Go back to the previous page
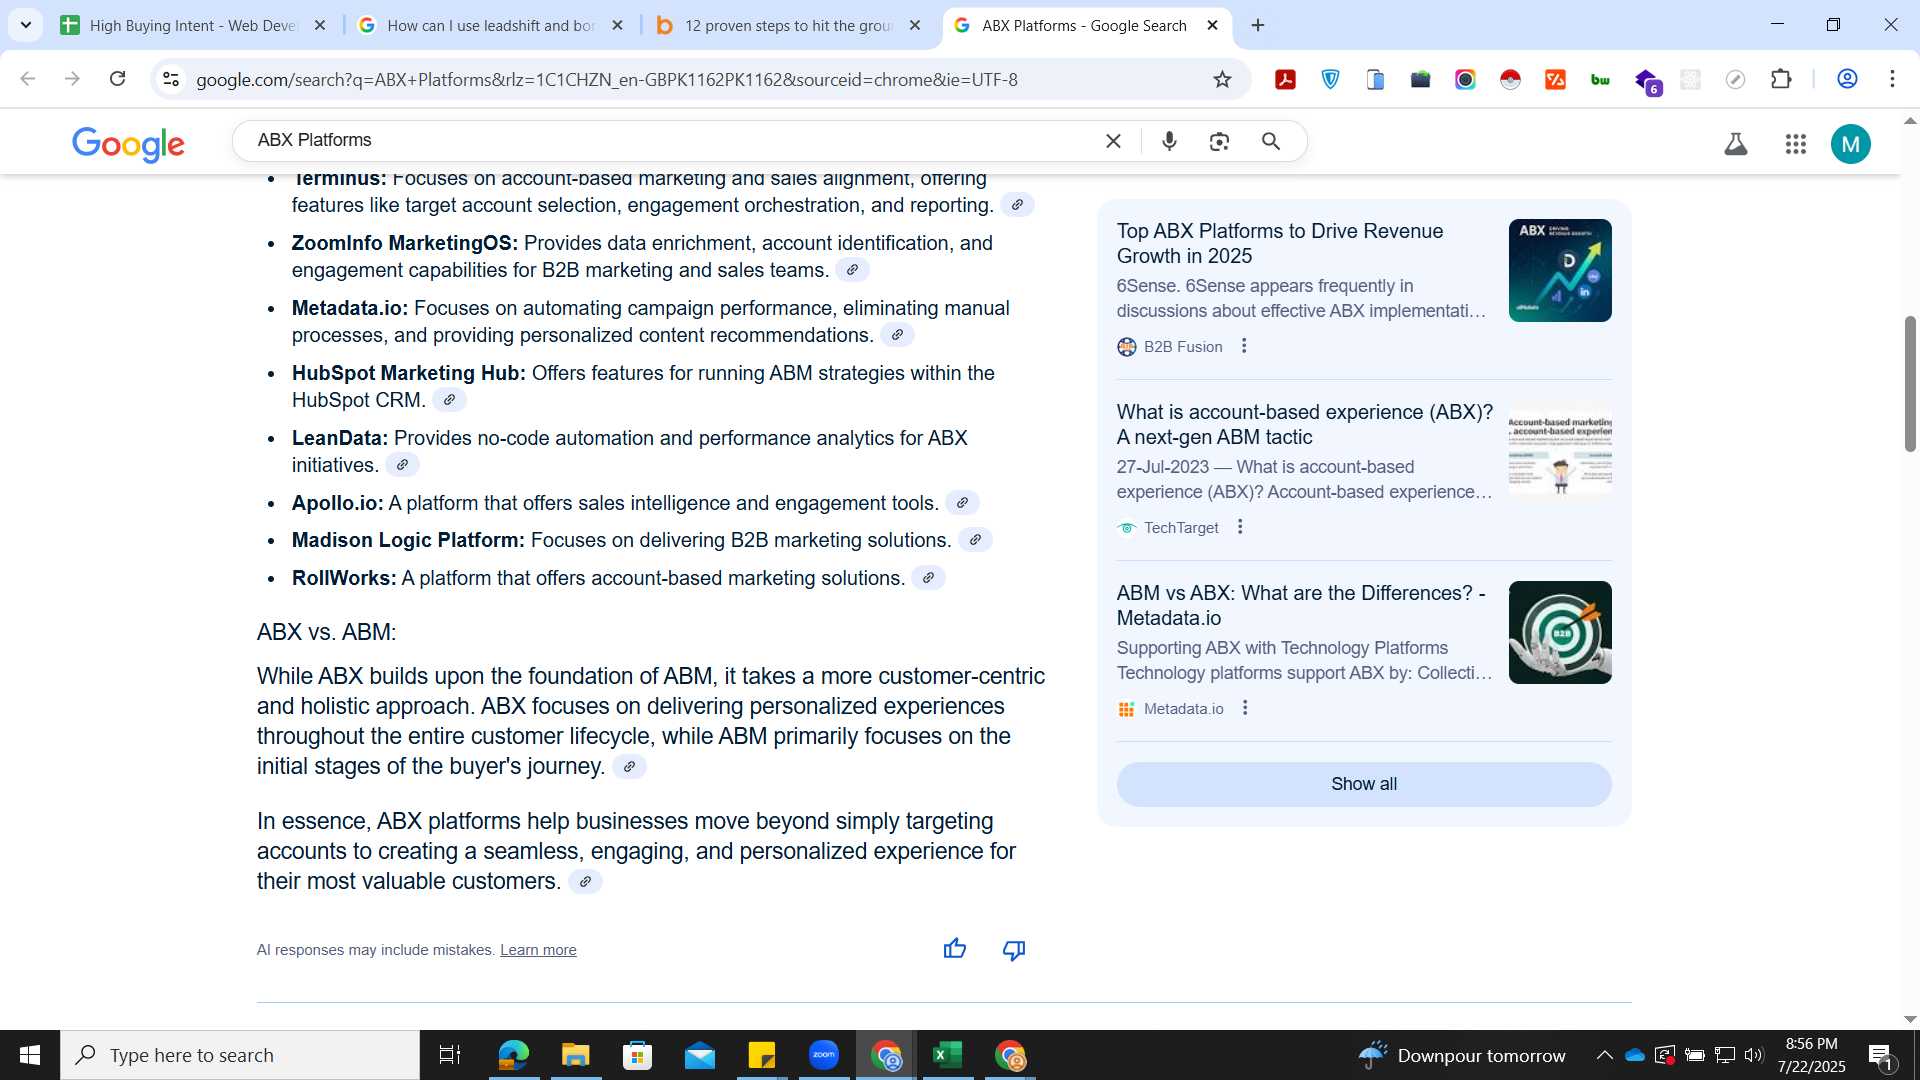The width and height of the screenshot is (1920, 1080). (x=28, y=79)
